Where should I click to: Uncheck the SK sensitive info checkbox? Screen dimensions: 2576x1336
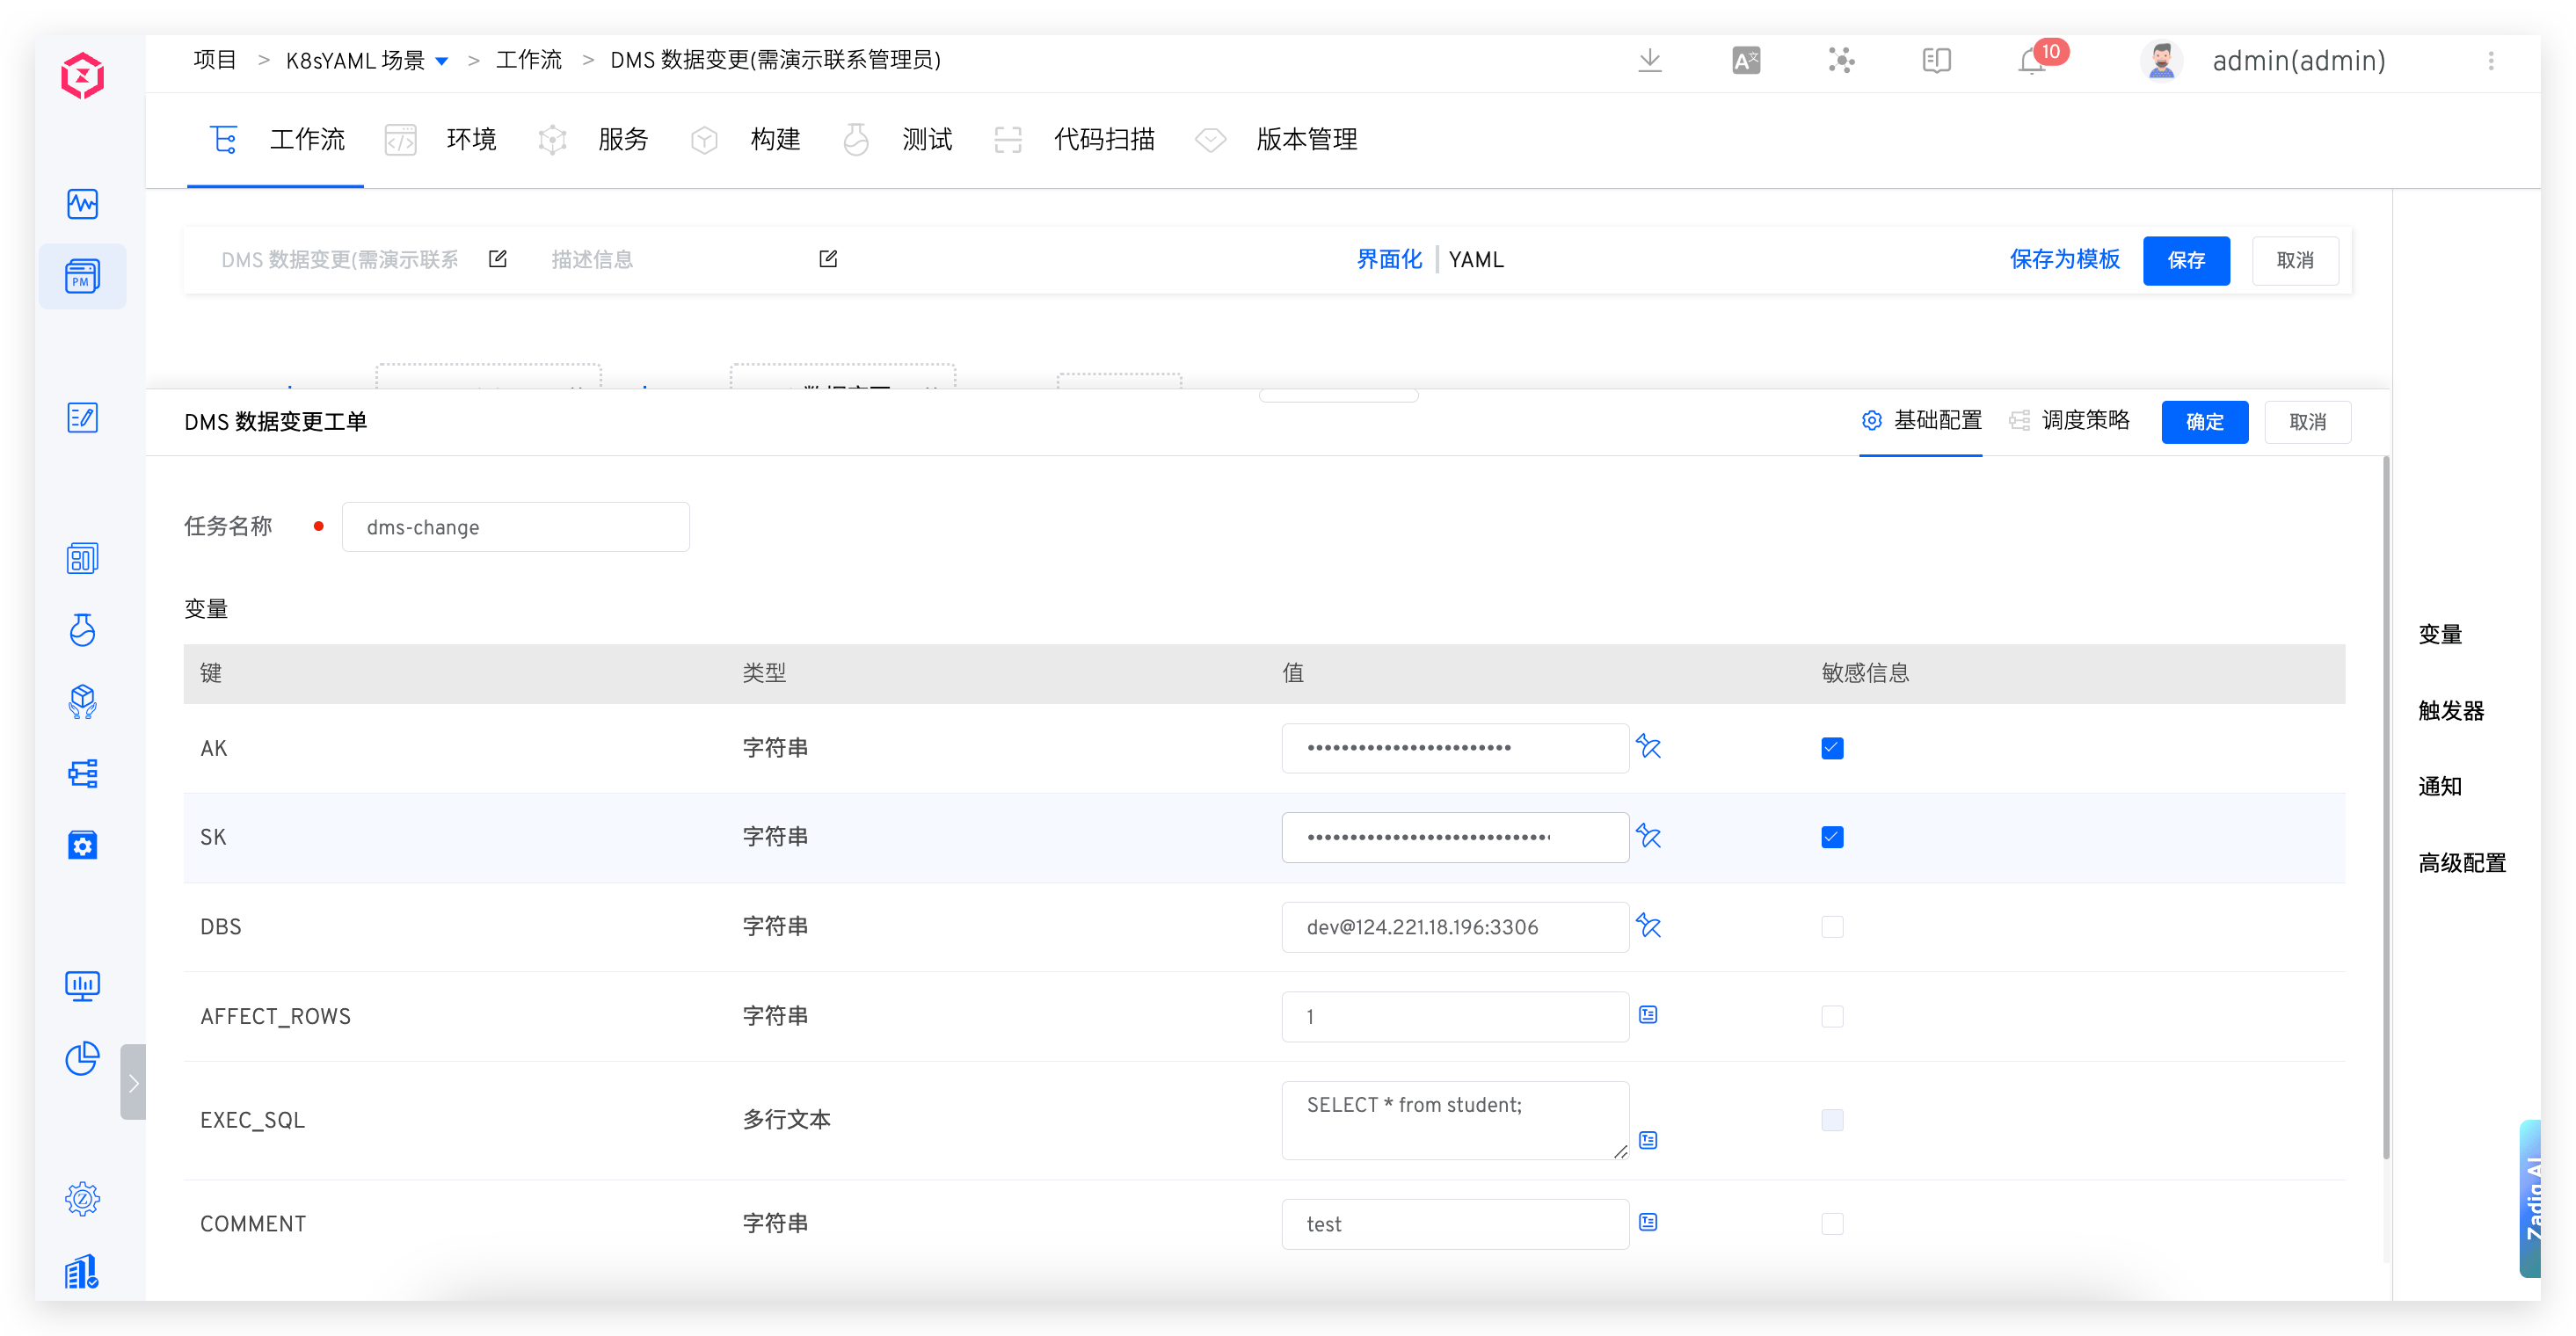click(x=1832, y=837)
